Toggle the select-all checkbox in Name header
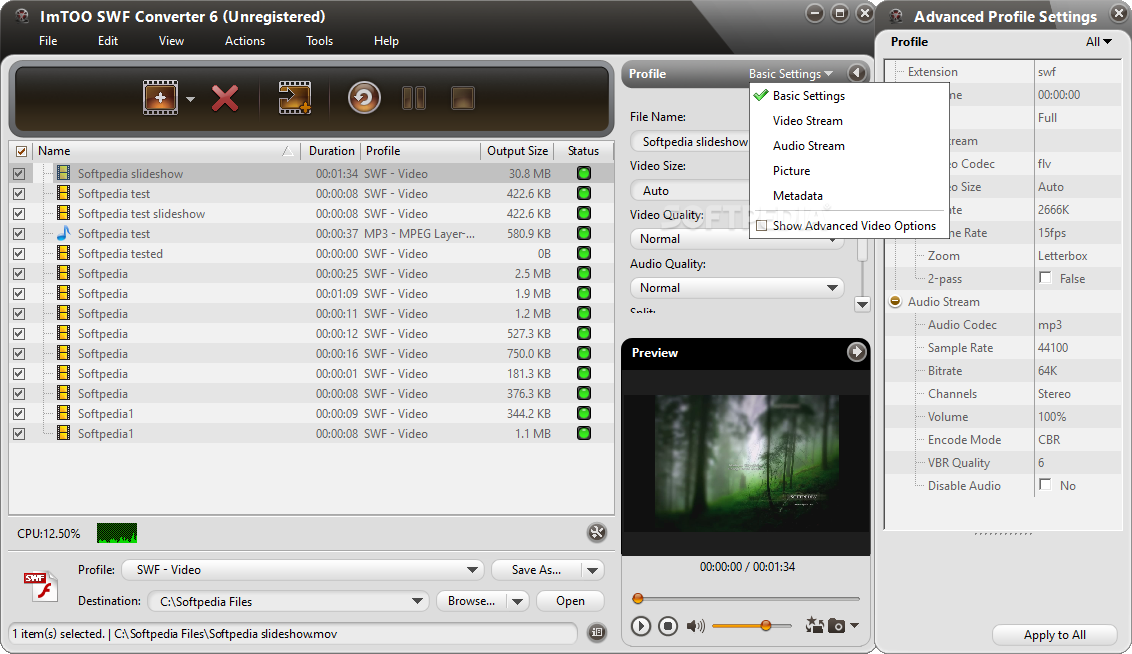This screenshot has width=1132, height=654. (x=21, y=151)
